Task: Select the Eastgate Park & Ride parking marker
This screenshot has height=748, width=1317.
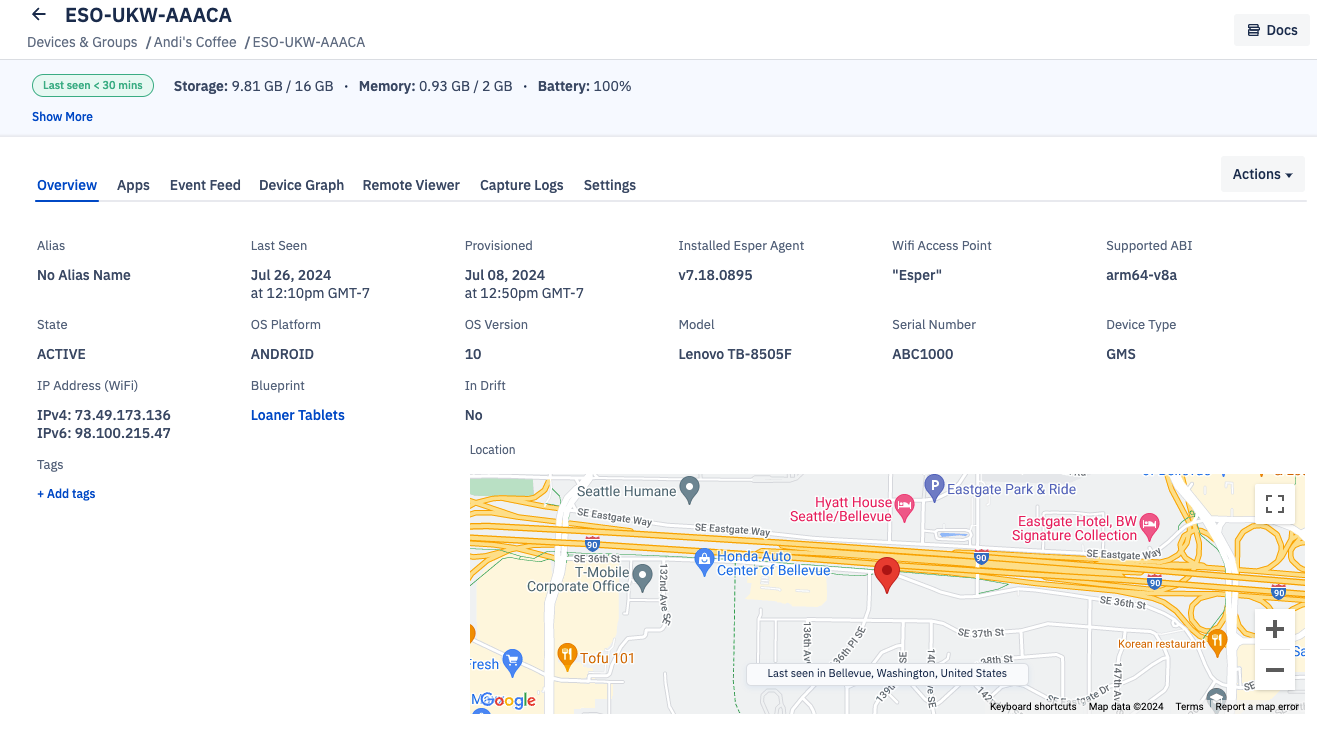Action: [x=934, y=487]
